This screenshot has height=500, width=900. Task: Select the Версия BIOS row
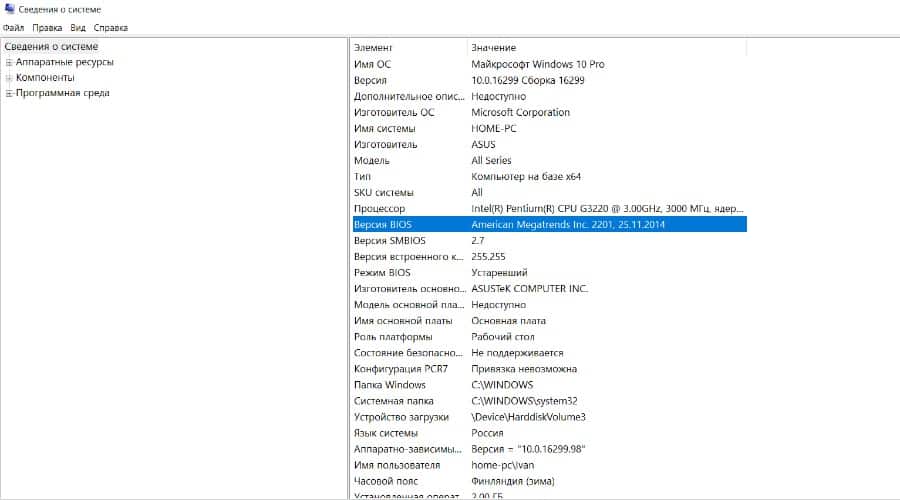coord(384,225)
